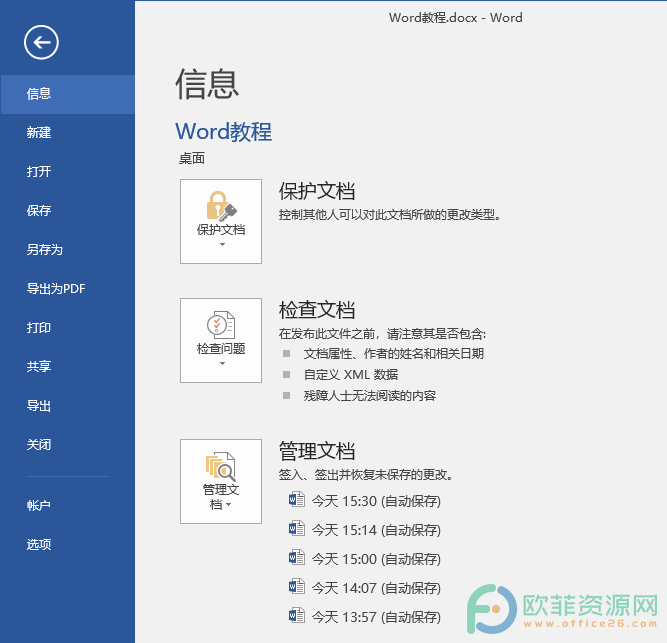
Task: Click 自定义 XML 数据 item
Action: click(351, 375)
